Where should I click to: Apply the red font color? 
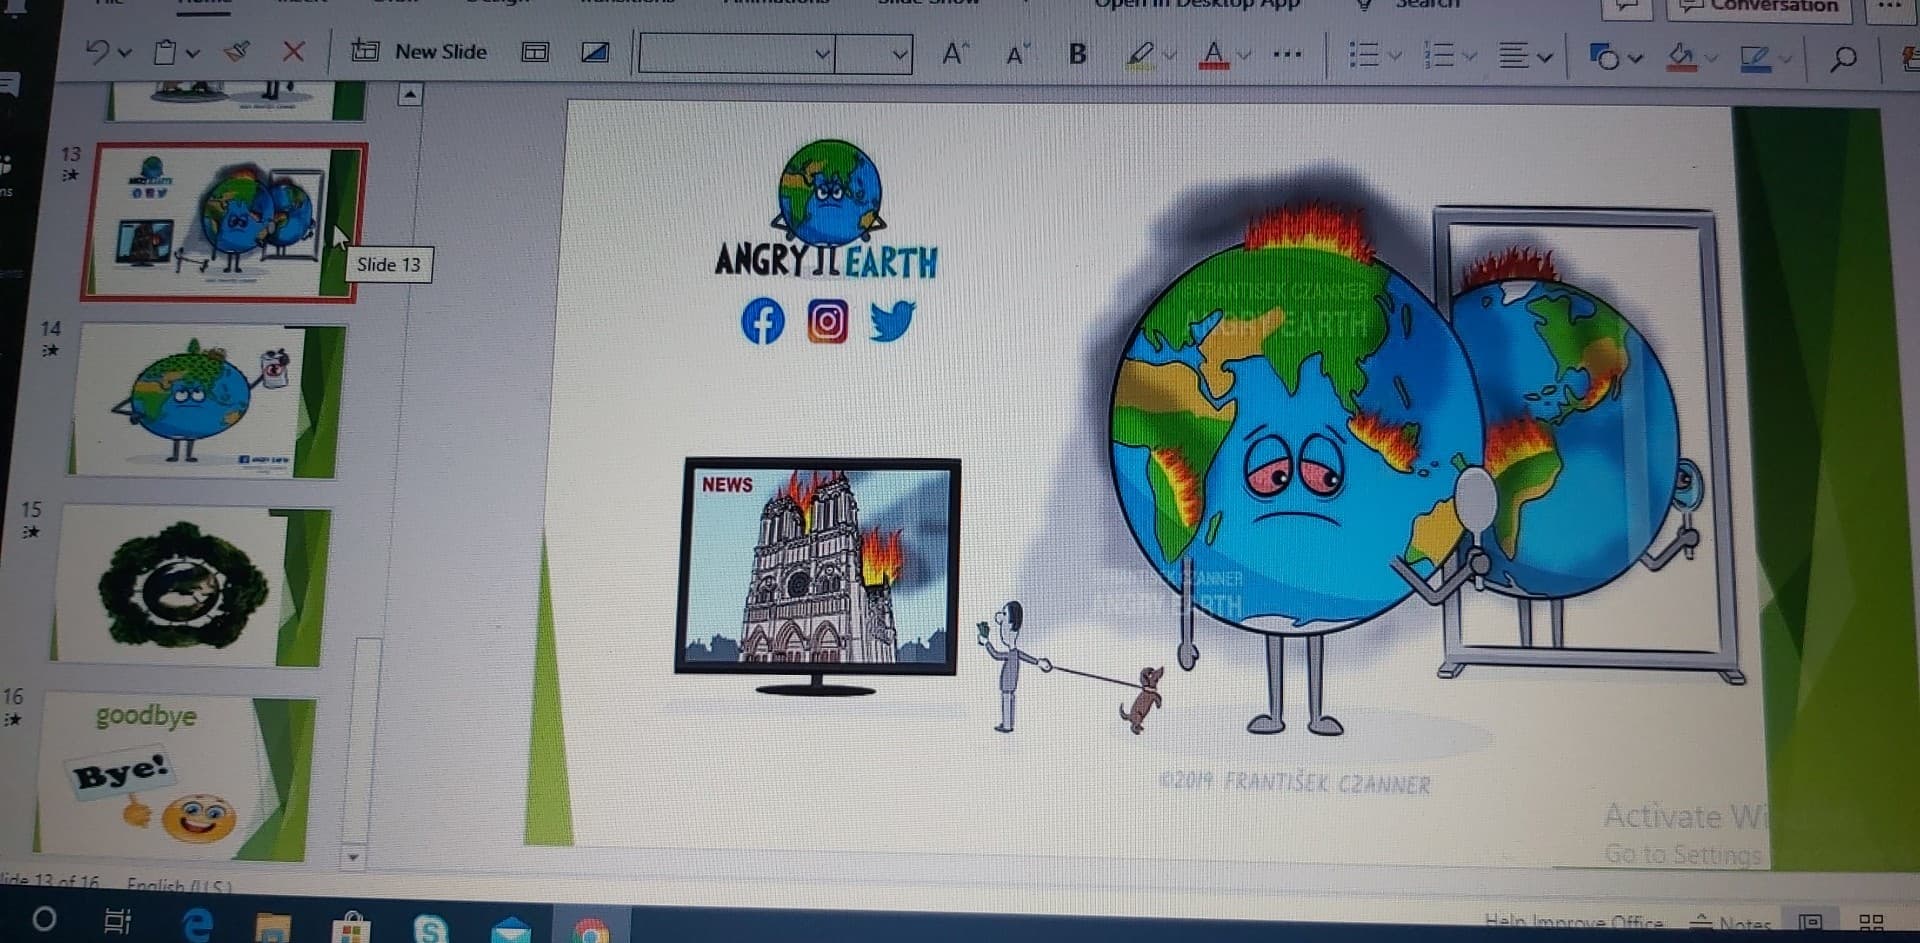coord(1213,54)
